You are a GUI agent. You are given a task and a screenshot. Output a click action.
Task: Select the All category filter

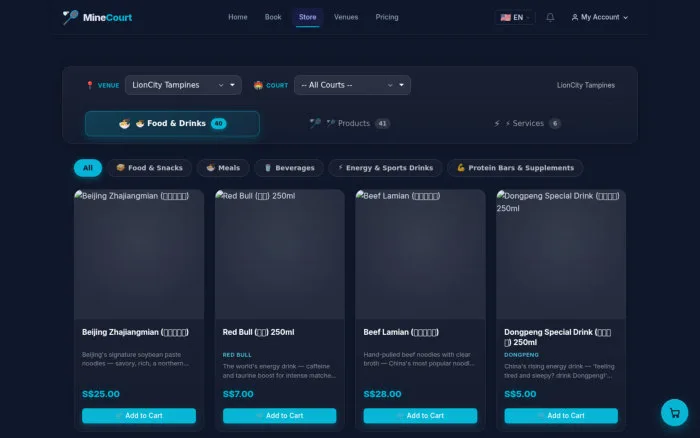(x=88, y=168)
